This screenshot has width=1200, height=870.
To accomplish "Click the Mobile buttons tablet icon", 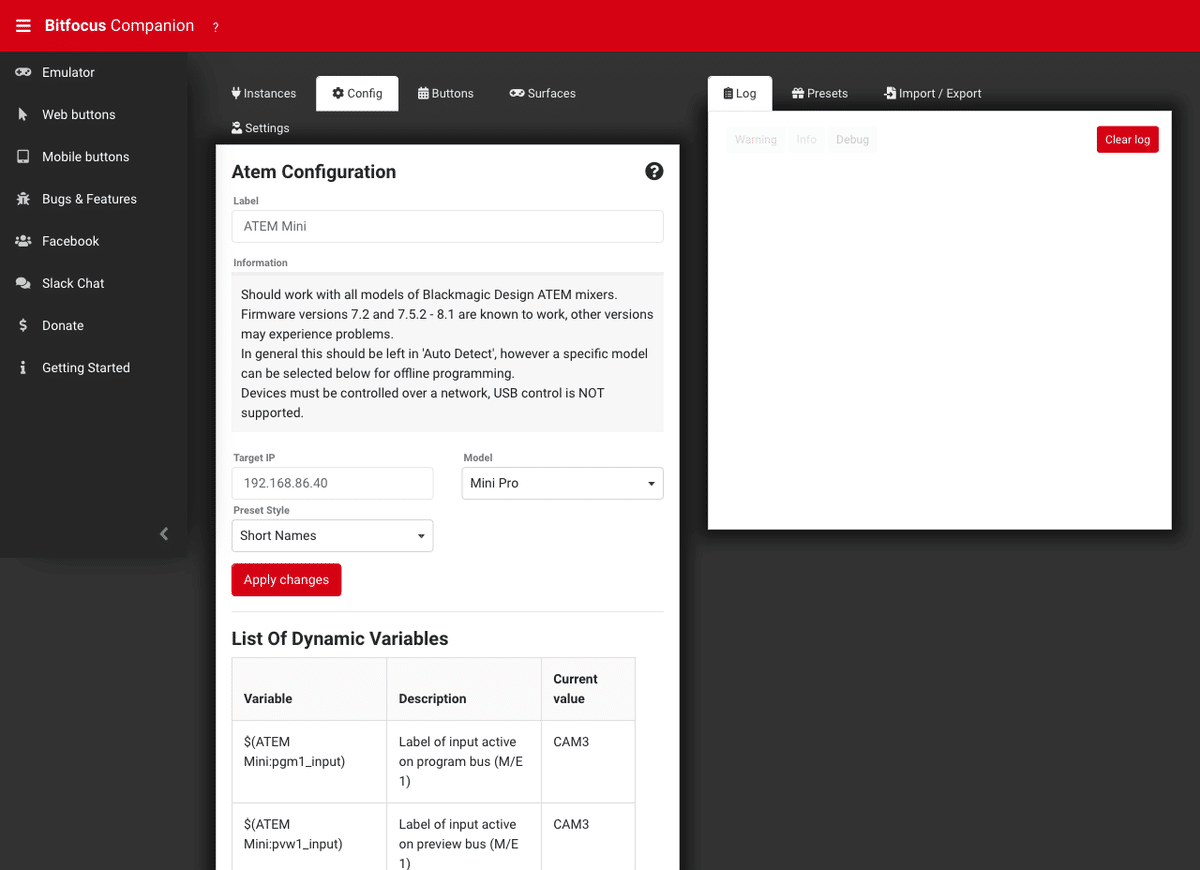I will click(23, 156).
